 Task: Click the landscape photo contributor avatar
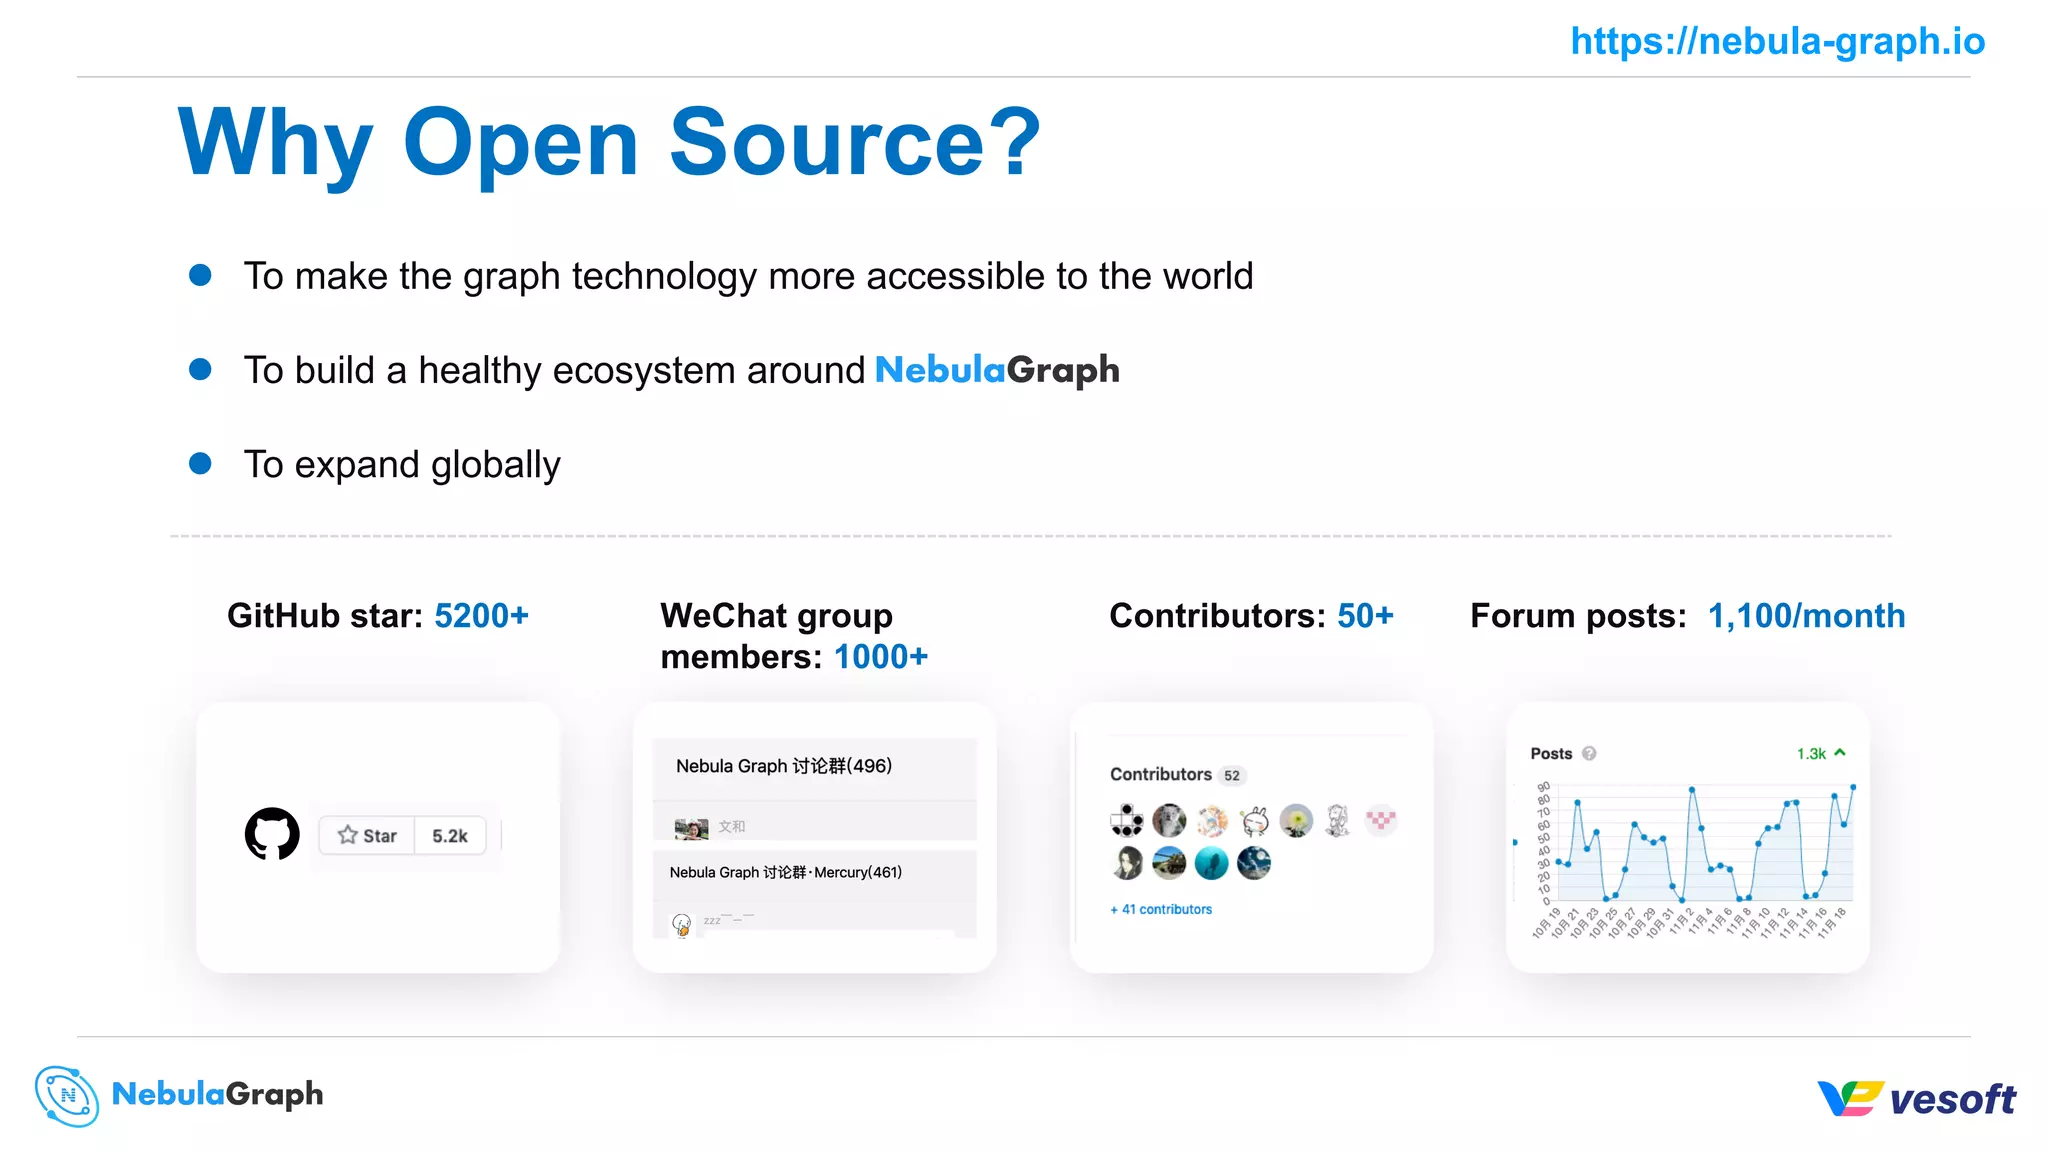click(x=1169, y=863)
